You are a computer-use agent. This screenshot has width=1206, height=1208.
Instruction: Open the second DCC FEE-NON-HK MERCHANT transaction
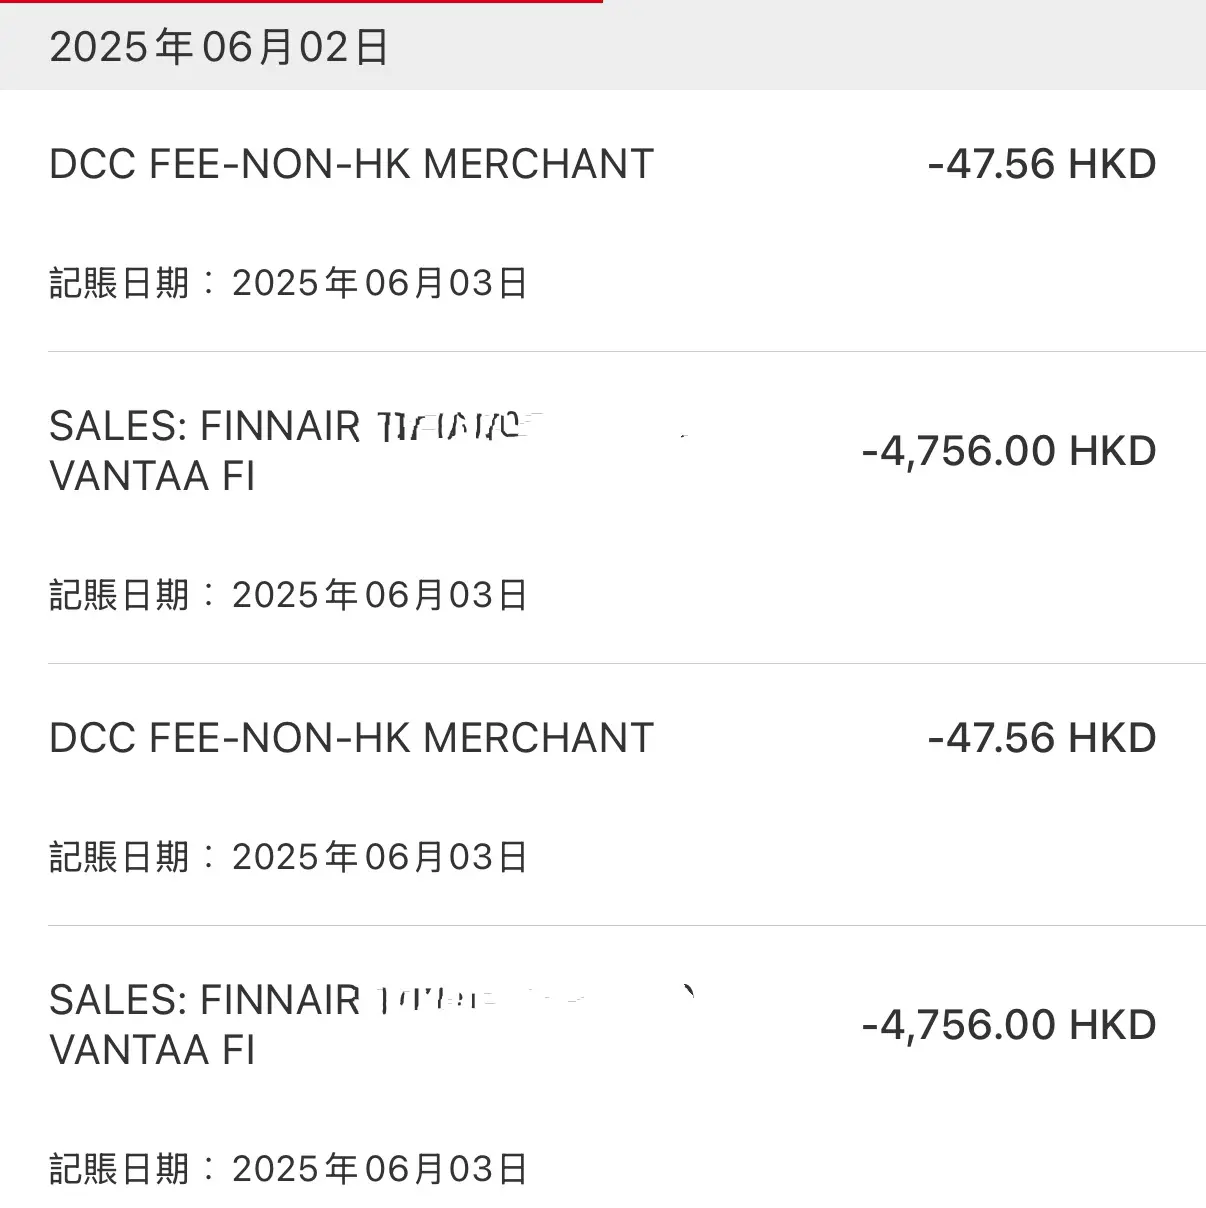[x=351, y=738]
